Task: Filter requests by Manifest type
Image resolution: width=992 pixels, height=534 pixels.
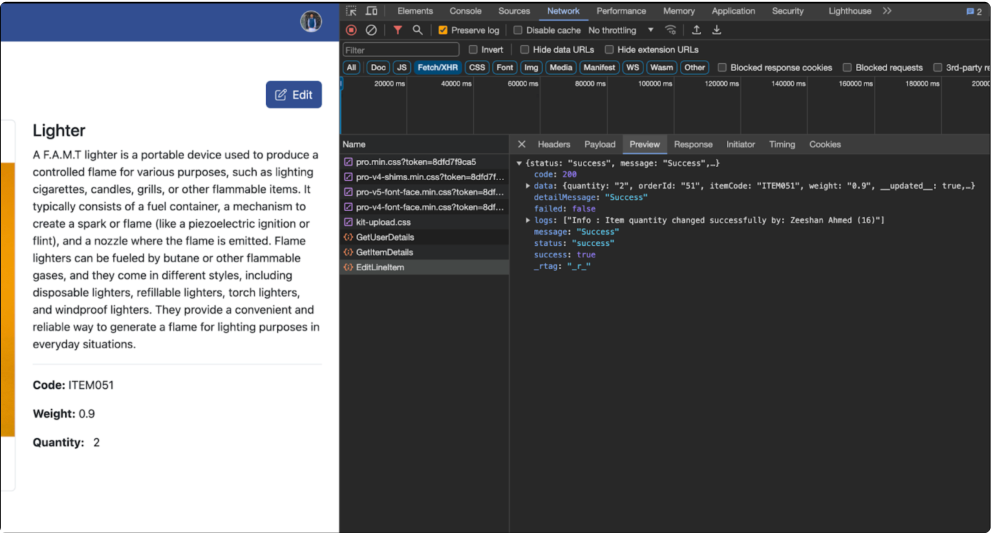Action: (x=599, y=68)
